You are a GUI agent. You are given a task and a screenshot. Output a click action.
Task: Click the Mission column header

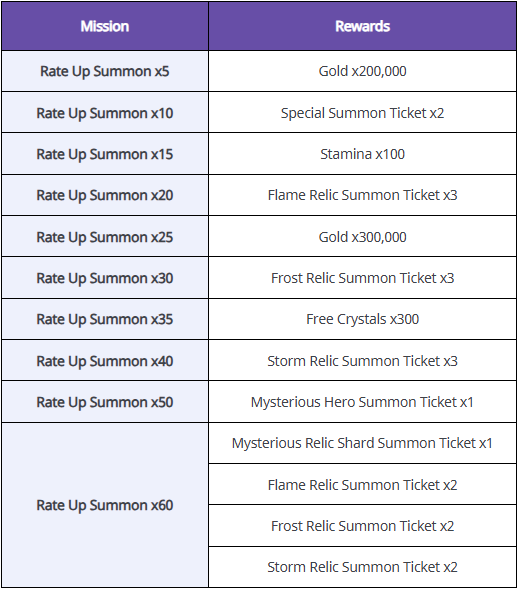(105, 26)
